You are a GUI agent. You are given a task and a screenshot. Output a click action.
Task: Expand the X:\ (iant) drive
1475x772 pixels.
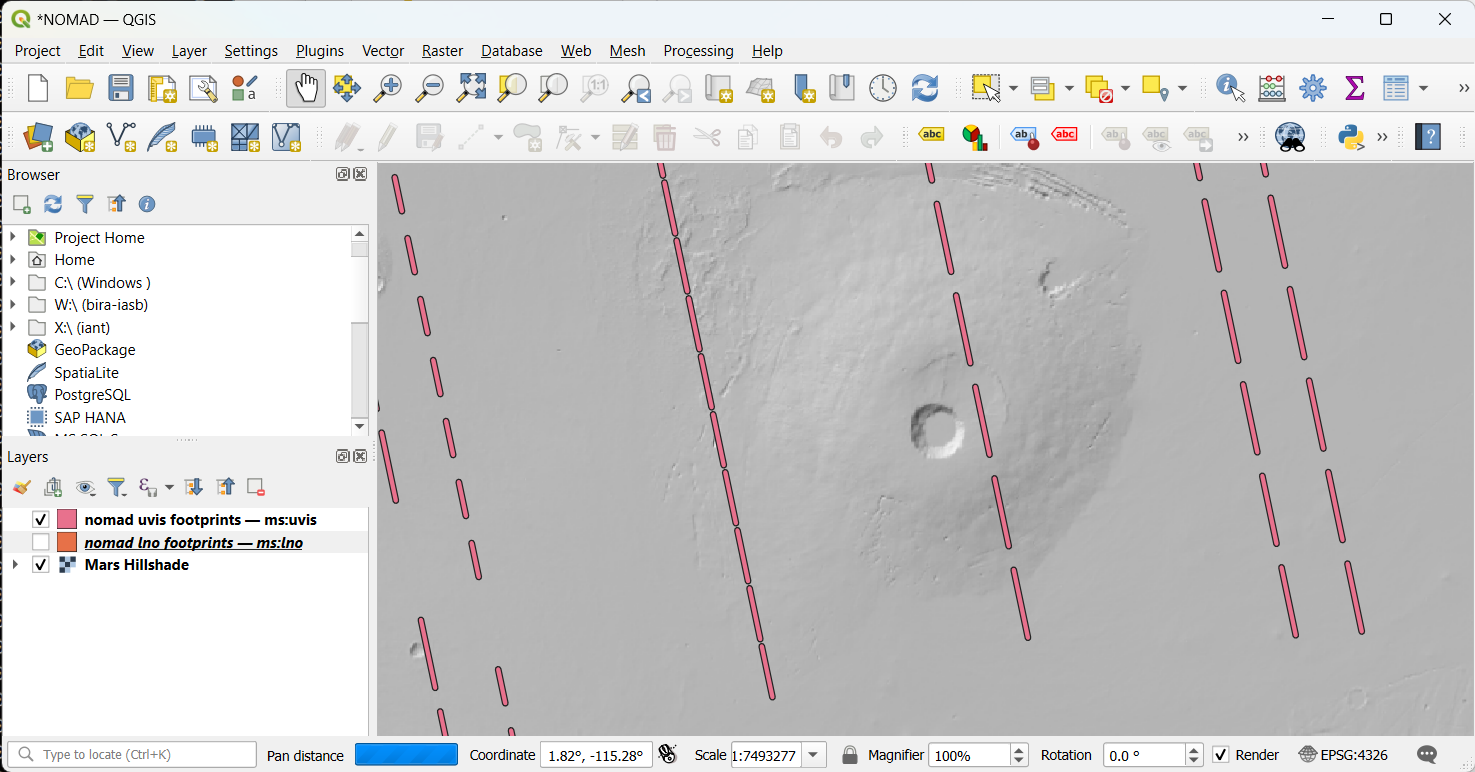13,327
